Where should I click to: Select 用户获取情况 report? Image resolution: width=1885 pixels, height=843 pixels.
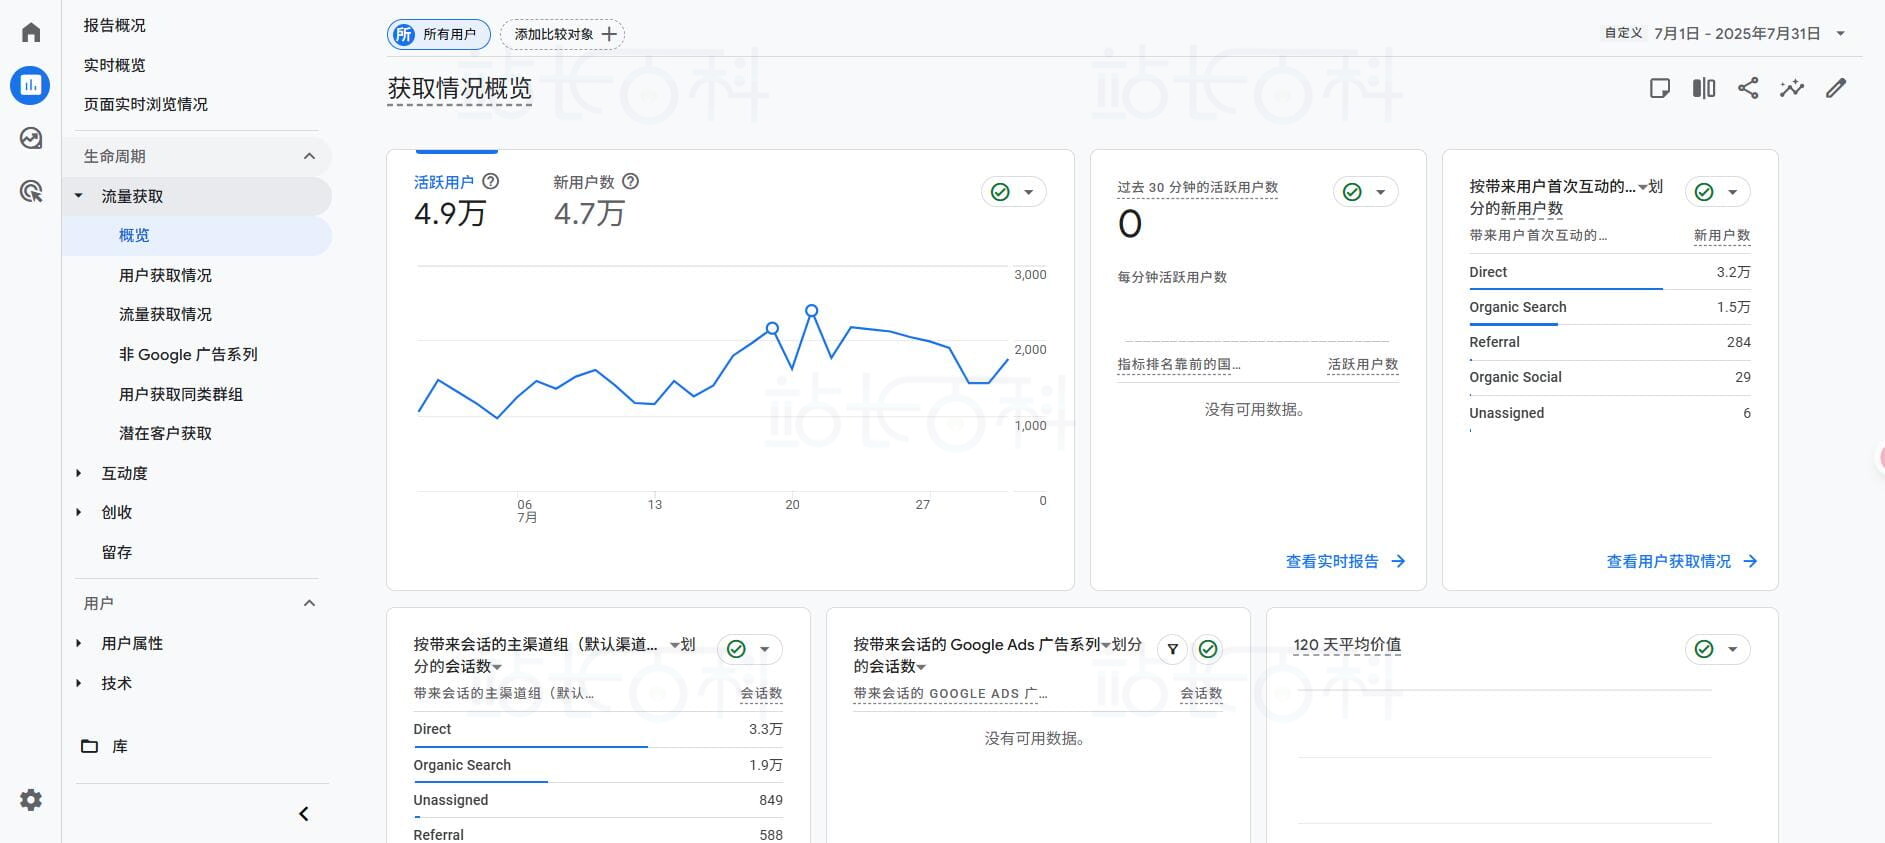tap(165, 275)
